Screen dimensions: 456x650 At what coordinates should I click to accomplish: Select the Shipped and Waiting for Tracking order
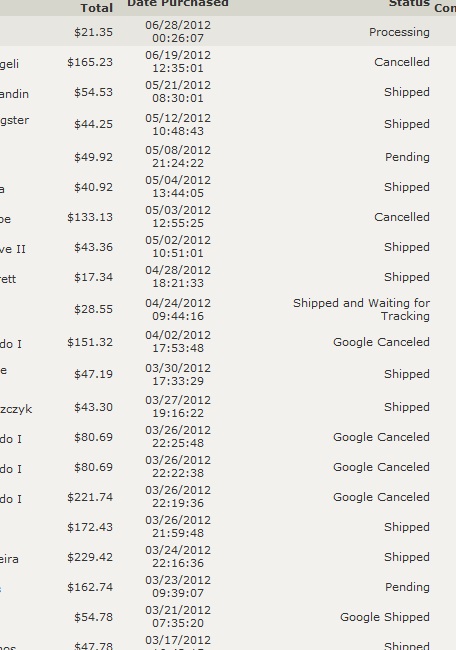click(x=228, y=309)
